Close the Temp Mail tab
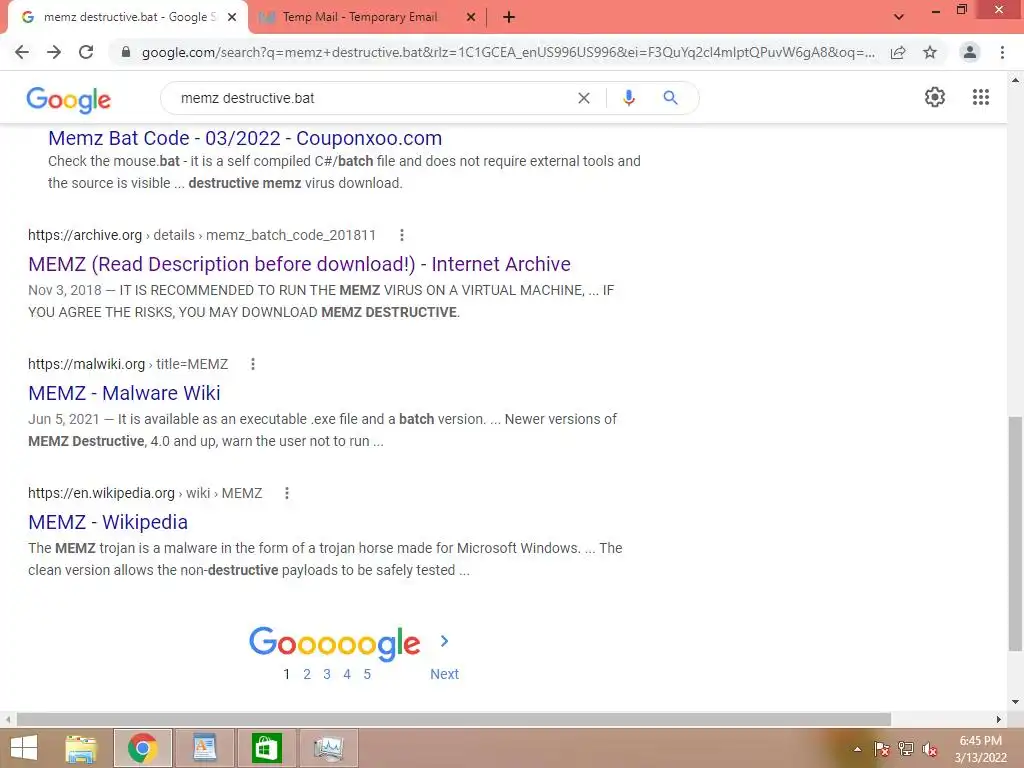This screenshot has width=1024, height=768. click(471, 17)
